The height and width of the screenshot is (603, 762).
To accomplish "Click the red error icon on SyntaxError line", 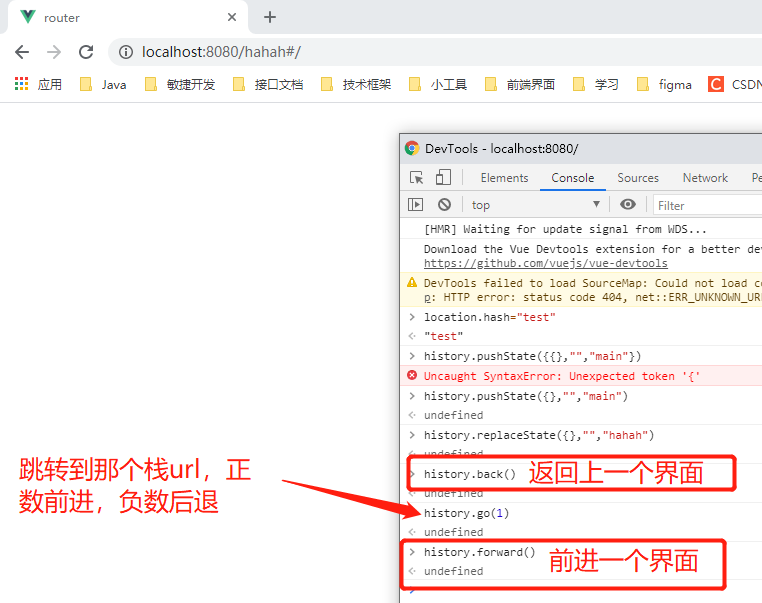I will coord(412,375).
